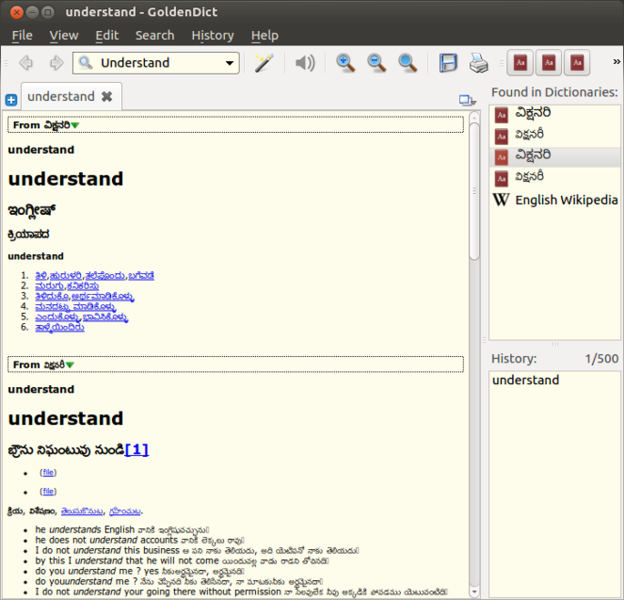Image resolution: width=624 pixels, height=600 pixels.
Task: Toggle the second red dictionary toolbar icon
Action: point(548,62)
